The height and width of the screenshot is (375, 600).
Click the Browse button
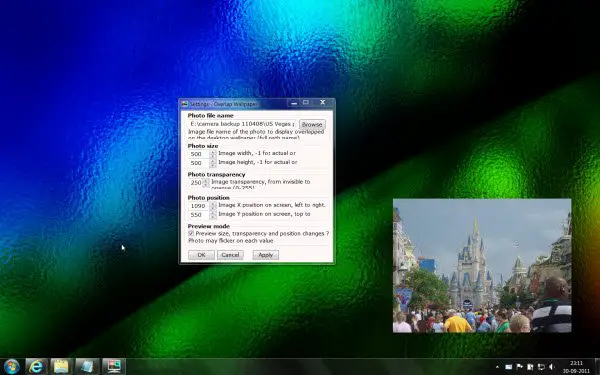point(312,124)
